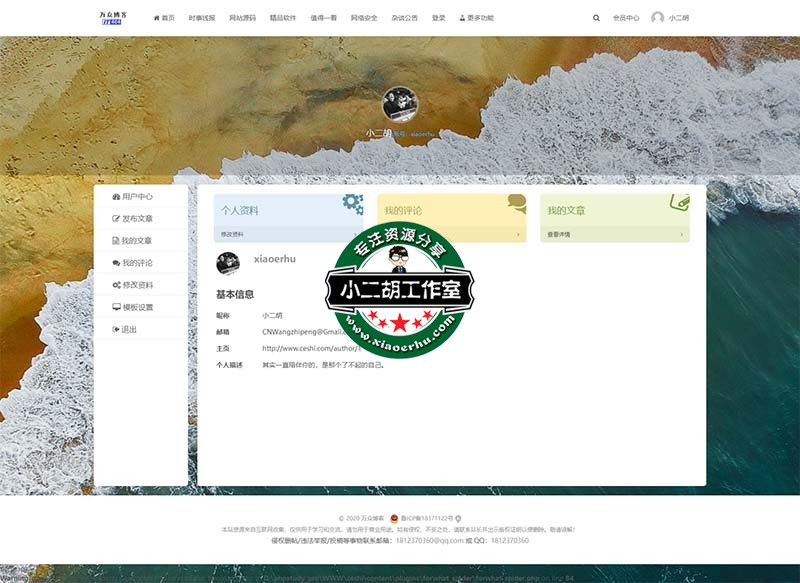Click the 我的评论 comment bubble icon

click(114, 262)
